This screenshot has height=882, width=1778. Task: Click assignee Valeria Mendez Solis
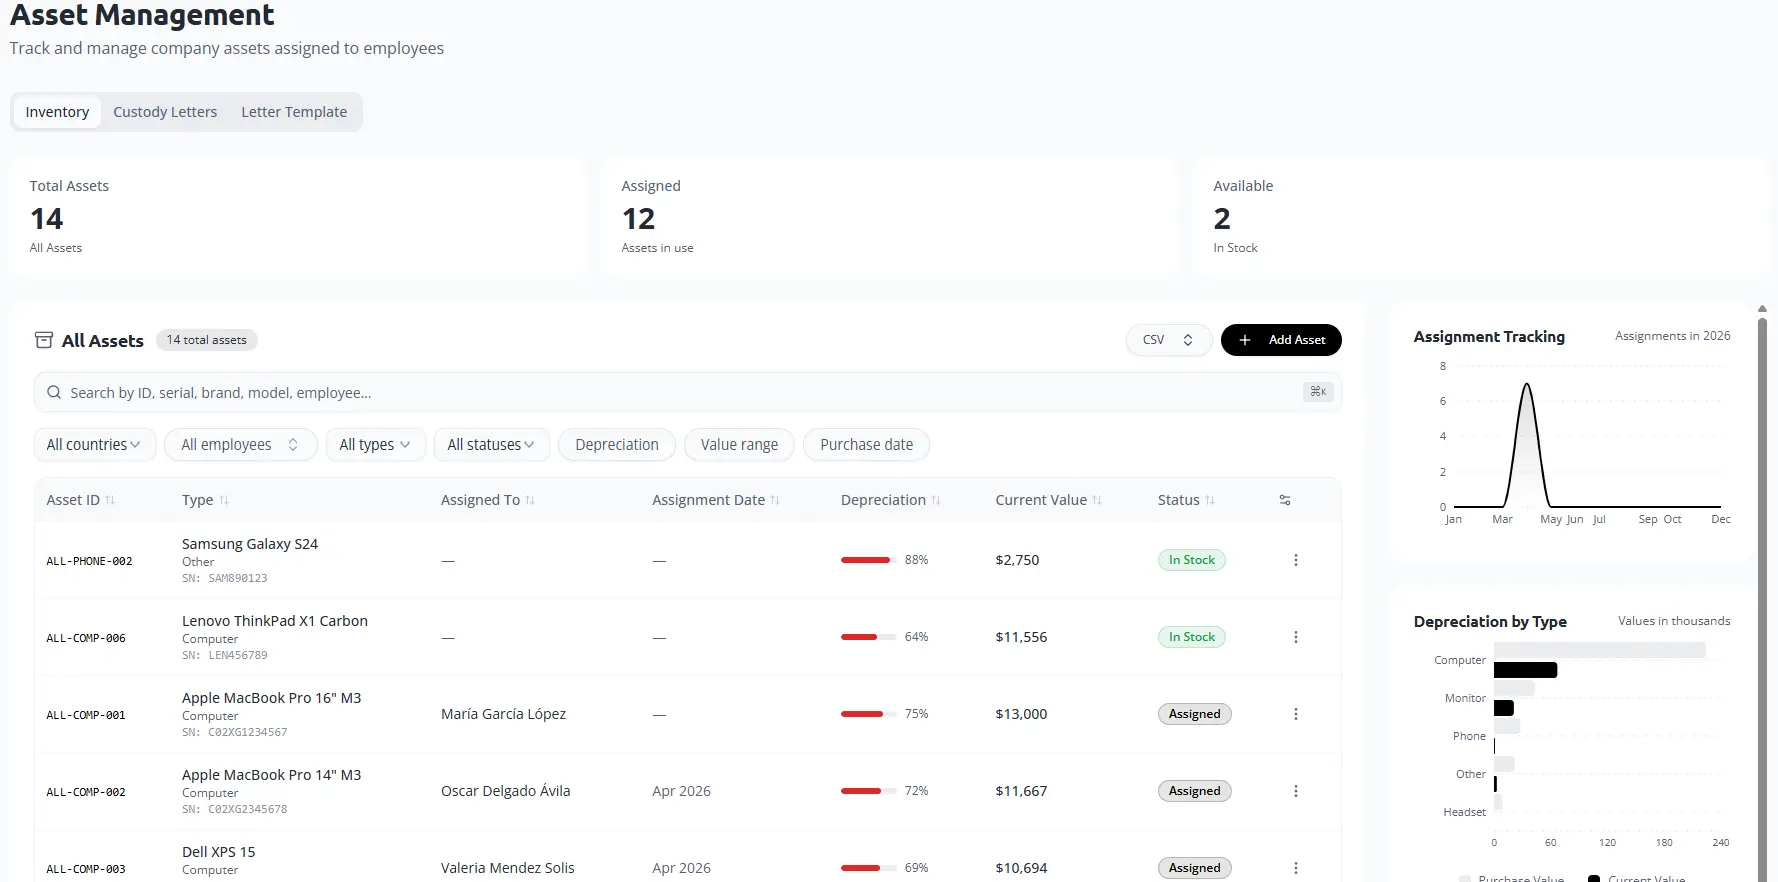tap(508, 868)
